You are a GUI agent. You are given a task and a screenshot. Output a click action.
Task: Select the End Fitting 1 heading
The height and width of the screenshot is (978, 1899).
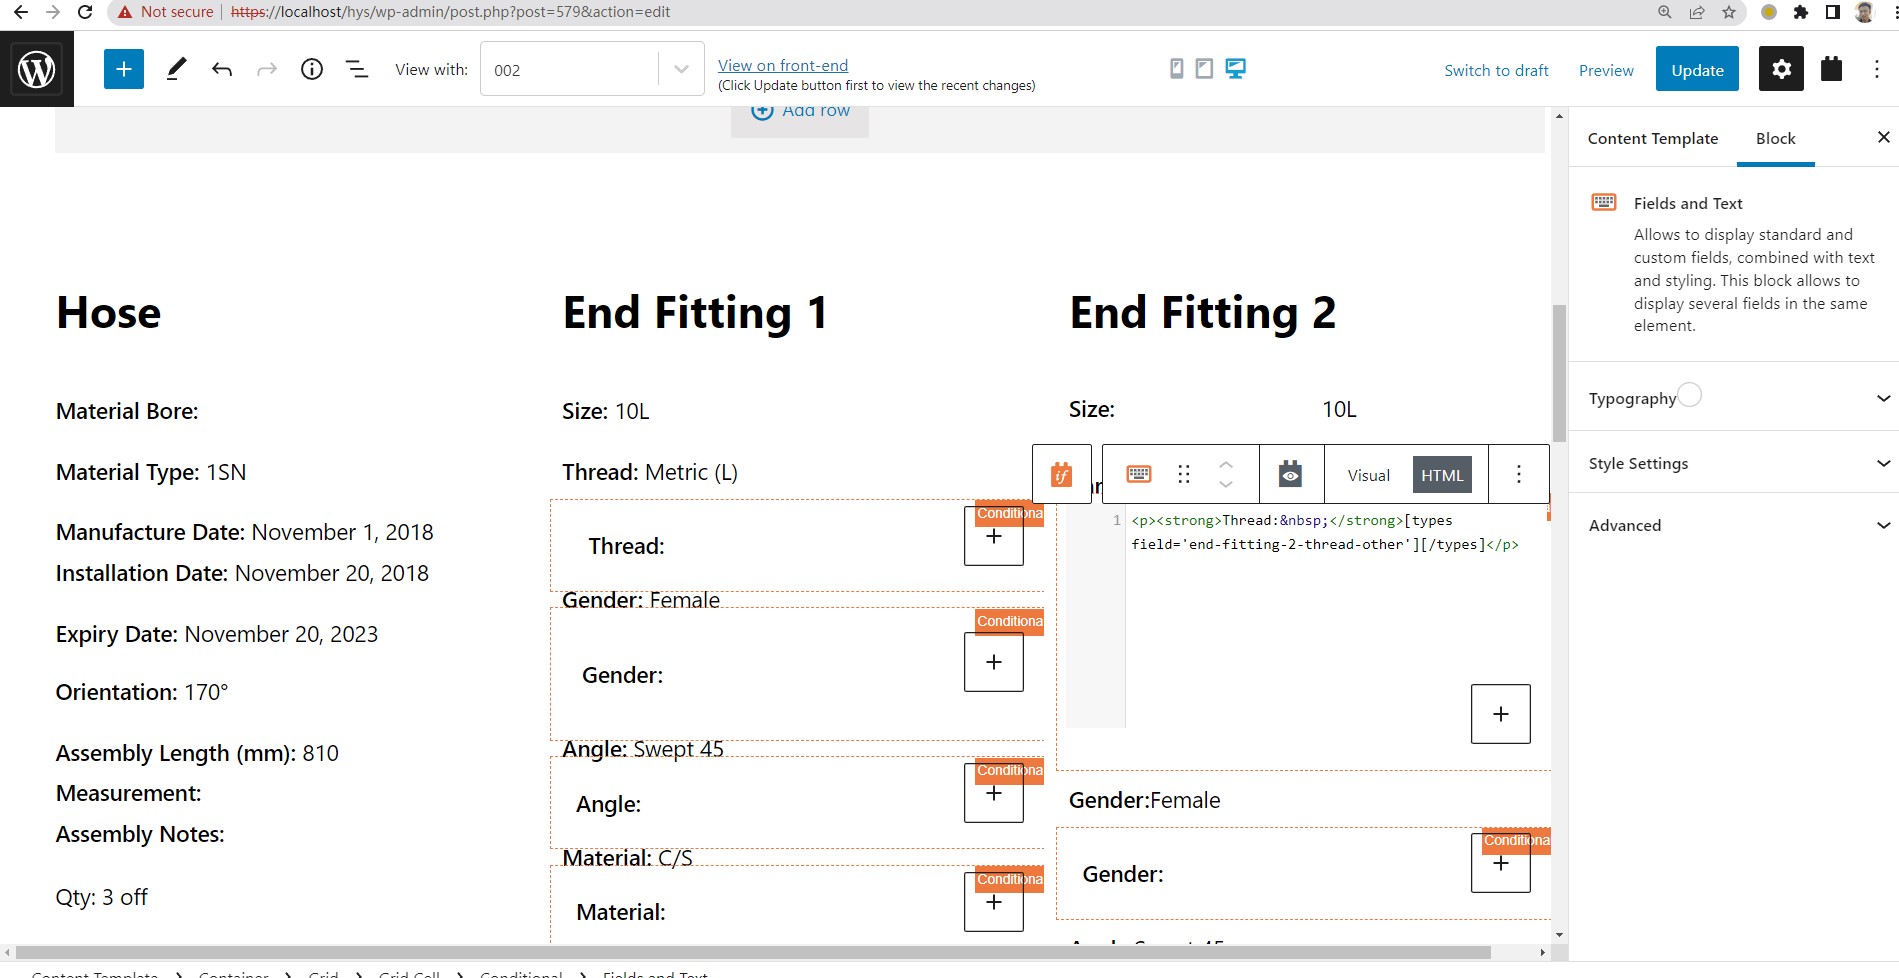point(695,313)
